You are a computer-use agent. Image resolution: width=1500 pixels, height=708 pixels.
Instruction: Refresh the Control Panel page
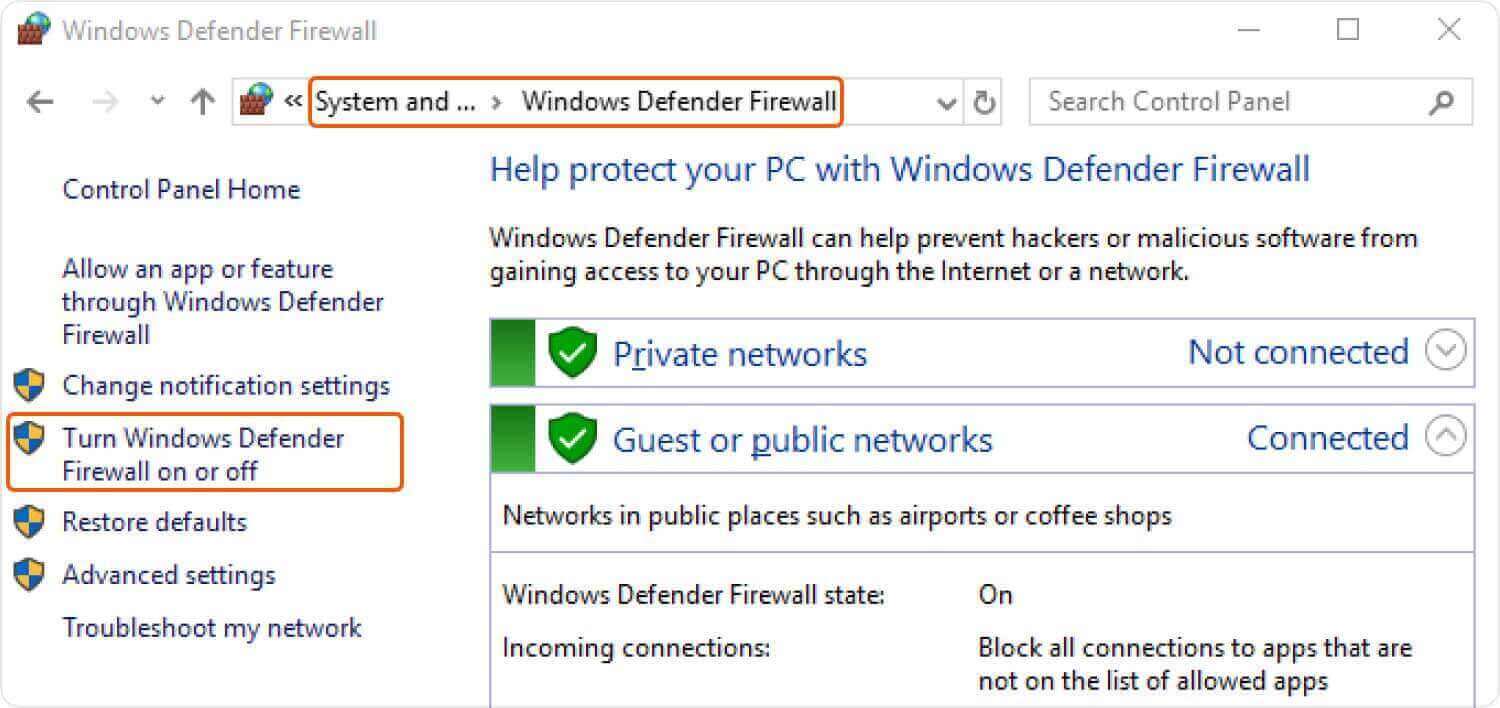pyautogui.click(x=985, y=103)
